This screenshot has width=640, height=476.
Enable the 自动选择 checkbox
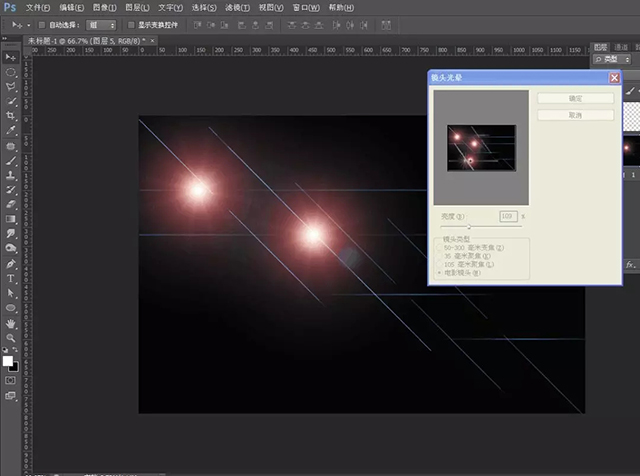[x=41, y=24]
